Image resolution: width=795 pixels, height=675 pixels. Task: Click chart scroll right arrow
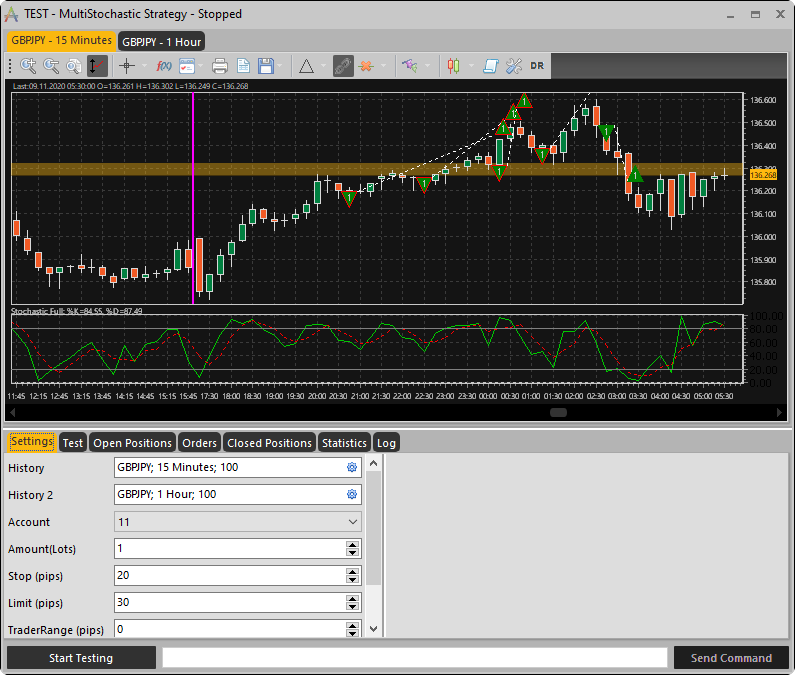[x=780, y=412]
